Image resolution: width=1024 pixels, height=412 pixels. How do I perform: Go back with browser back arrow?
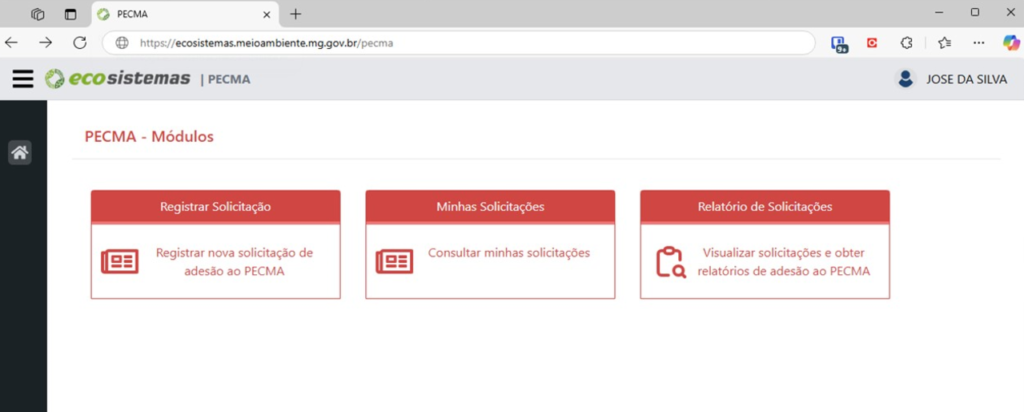12,43
